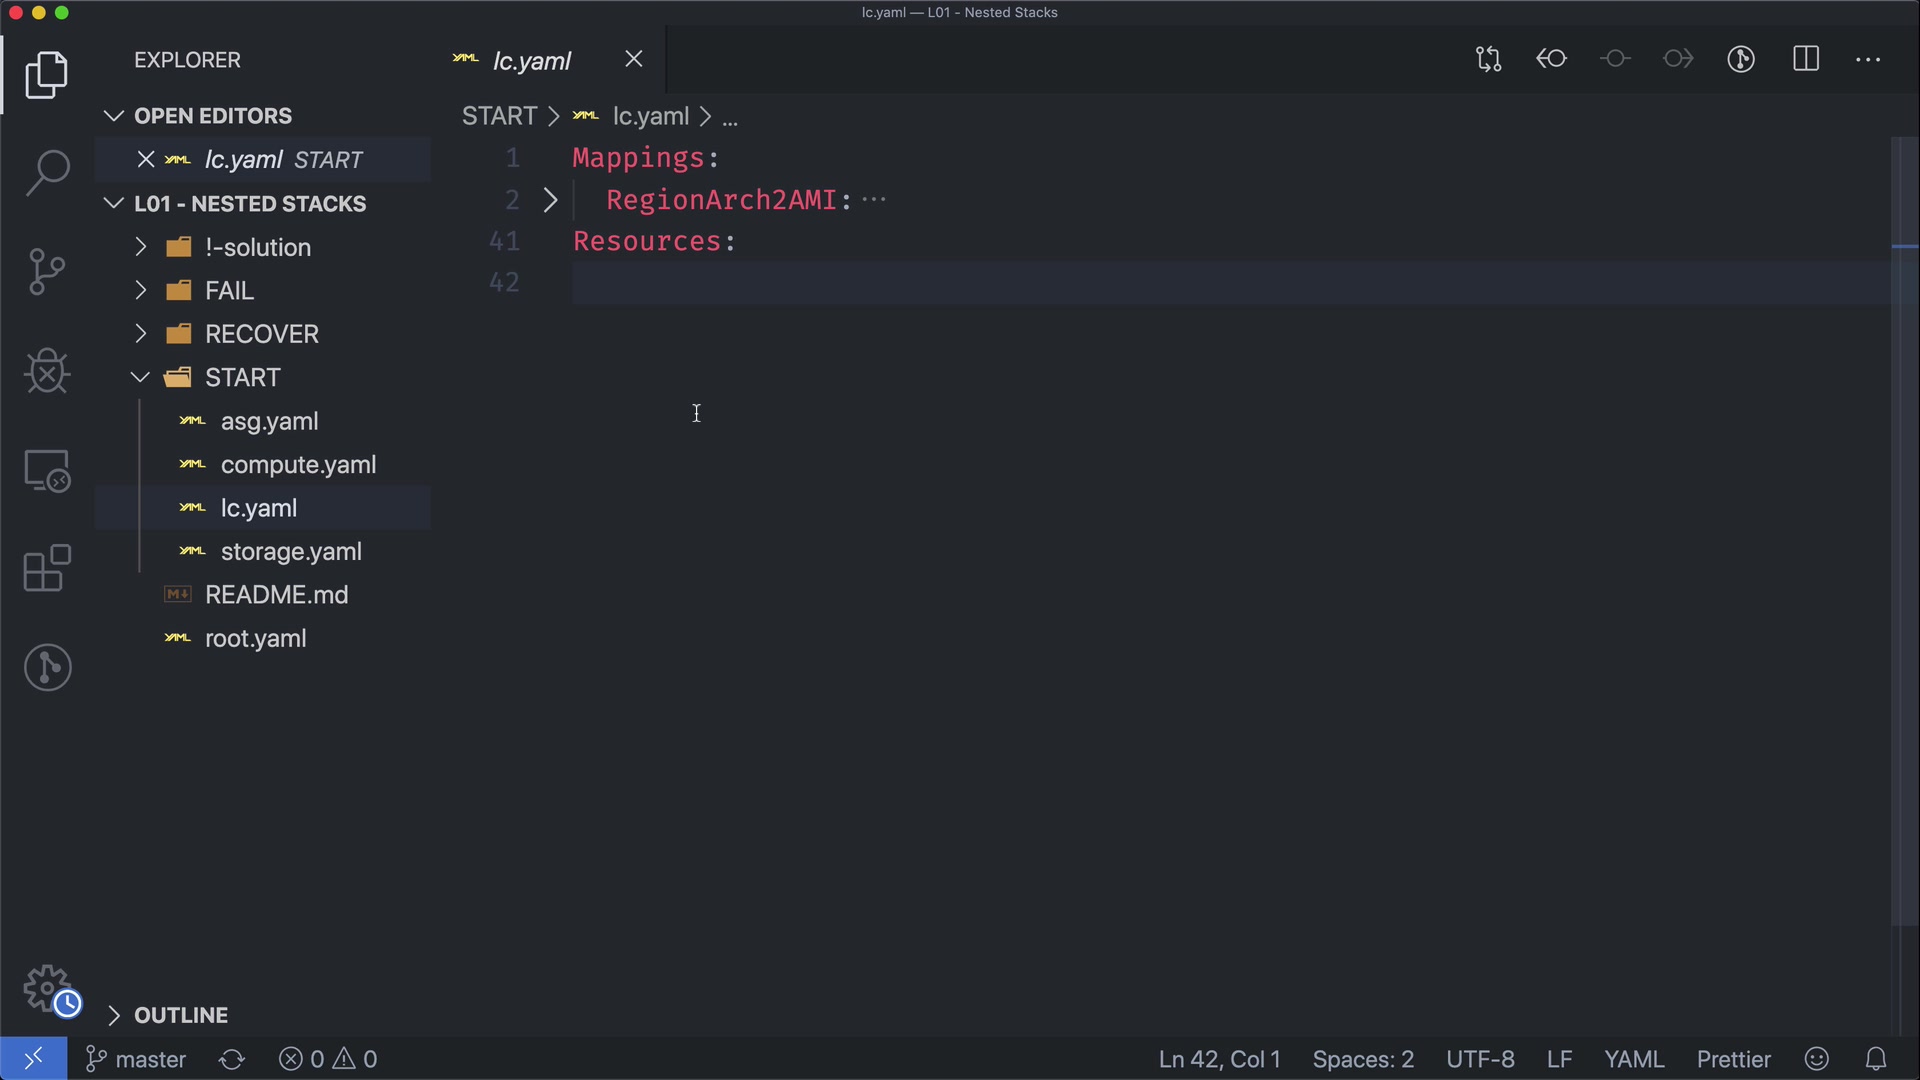1920x1080 pixels.
Task: Expand the FAIL folder
Action: click(x=229, y=291)
